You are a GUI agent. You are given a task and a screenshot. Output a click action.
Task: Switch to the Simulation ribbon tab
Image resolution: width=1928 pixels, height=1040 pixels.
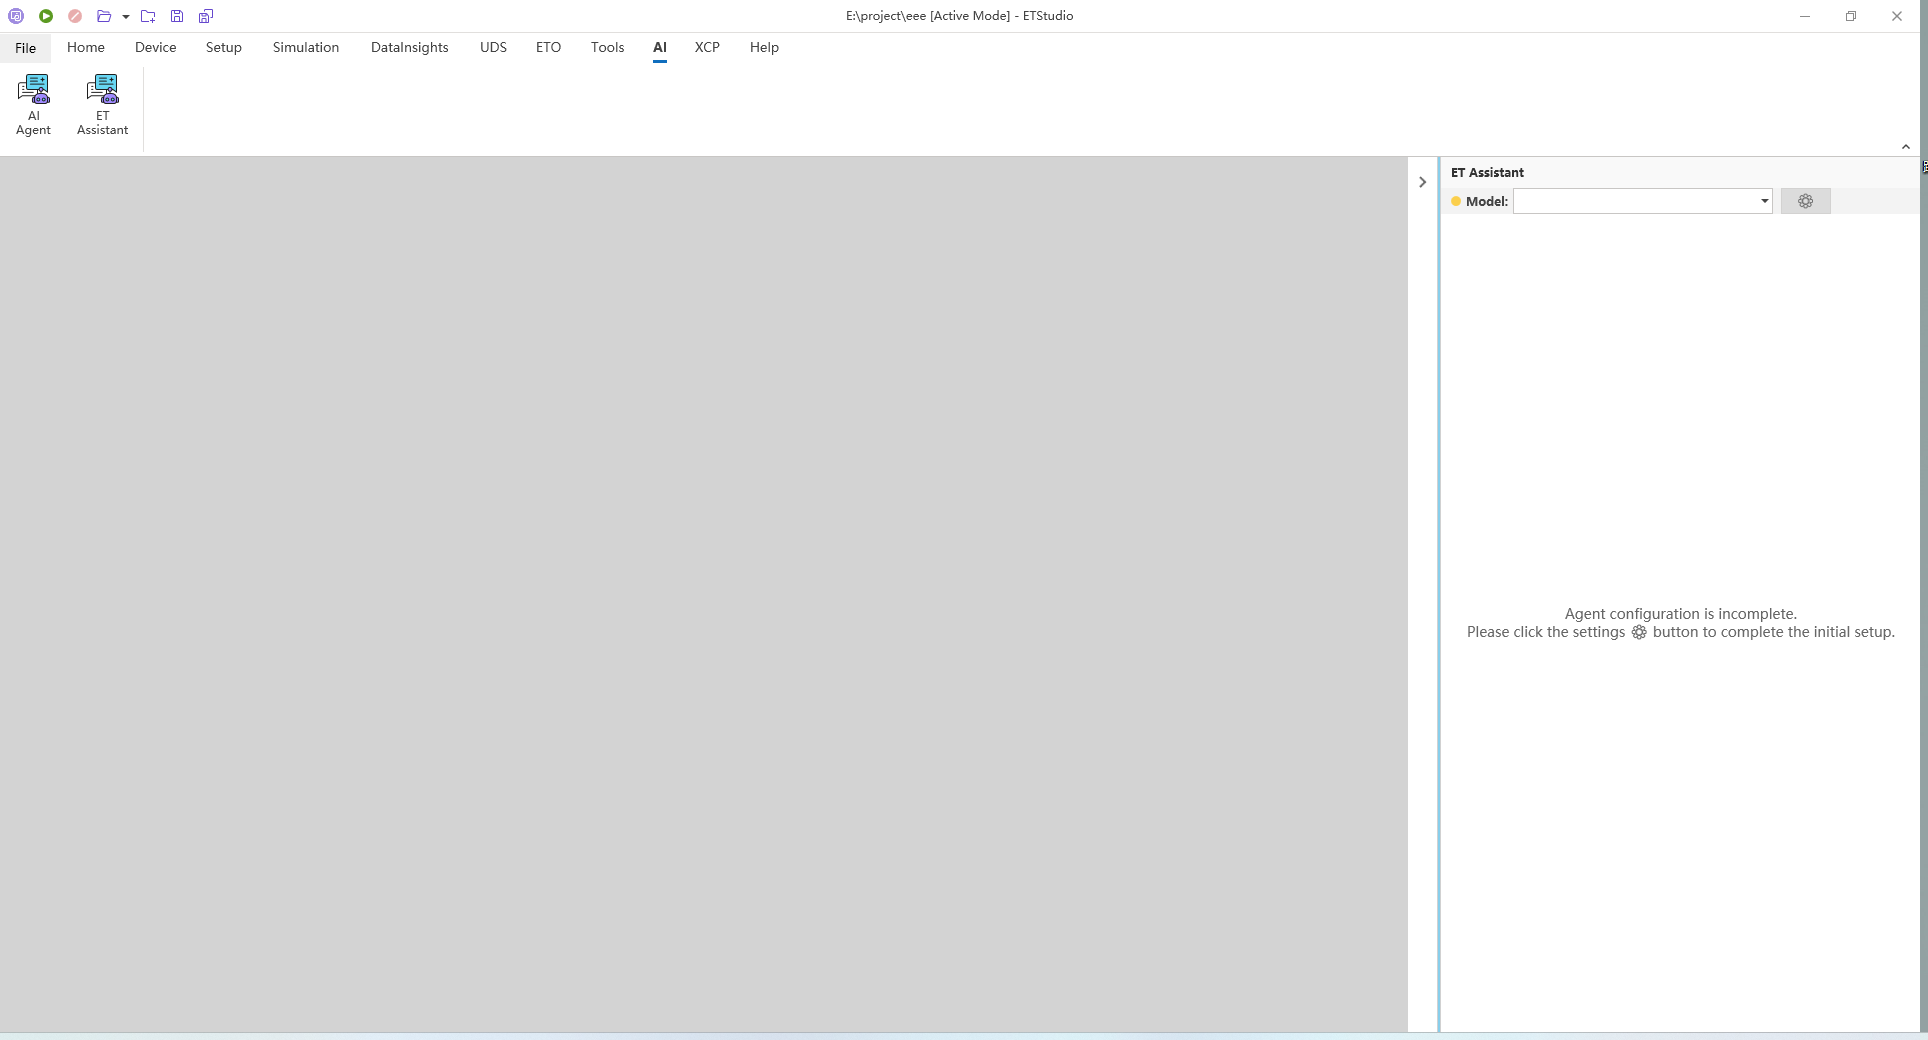tap(306, 47)
